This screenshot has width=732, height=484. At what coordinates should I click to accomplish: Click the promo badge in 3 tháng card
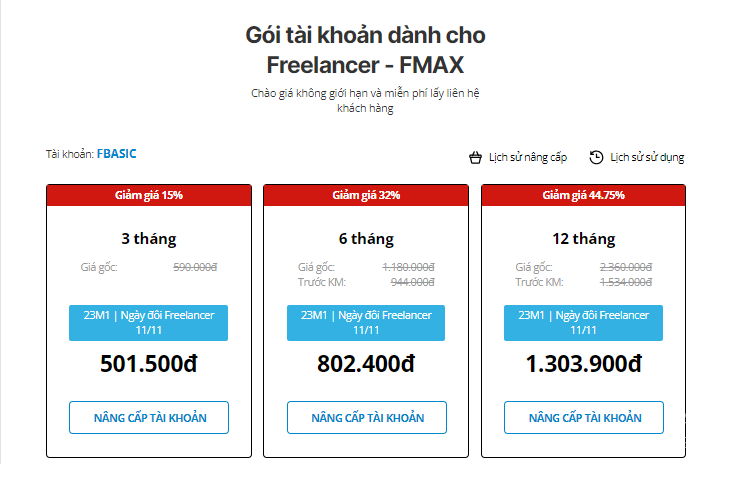click(148, 323)
